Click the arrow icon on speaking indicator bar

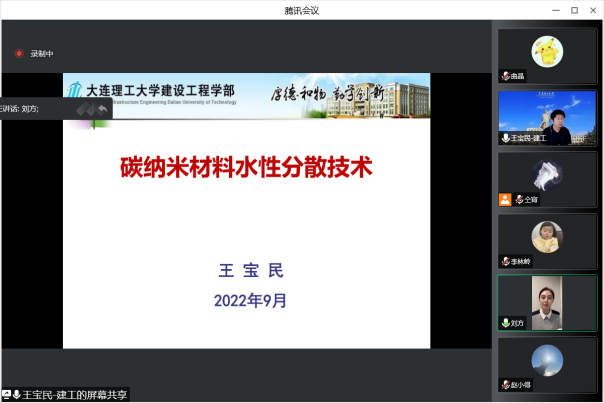pos(100,109)
